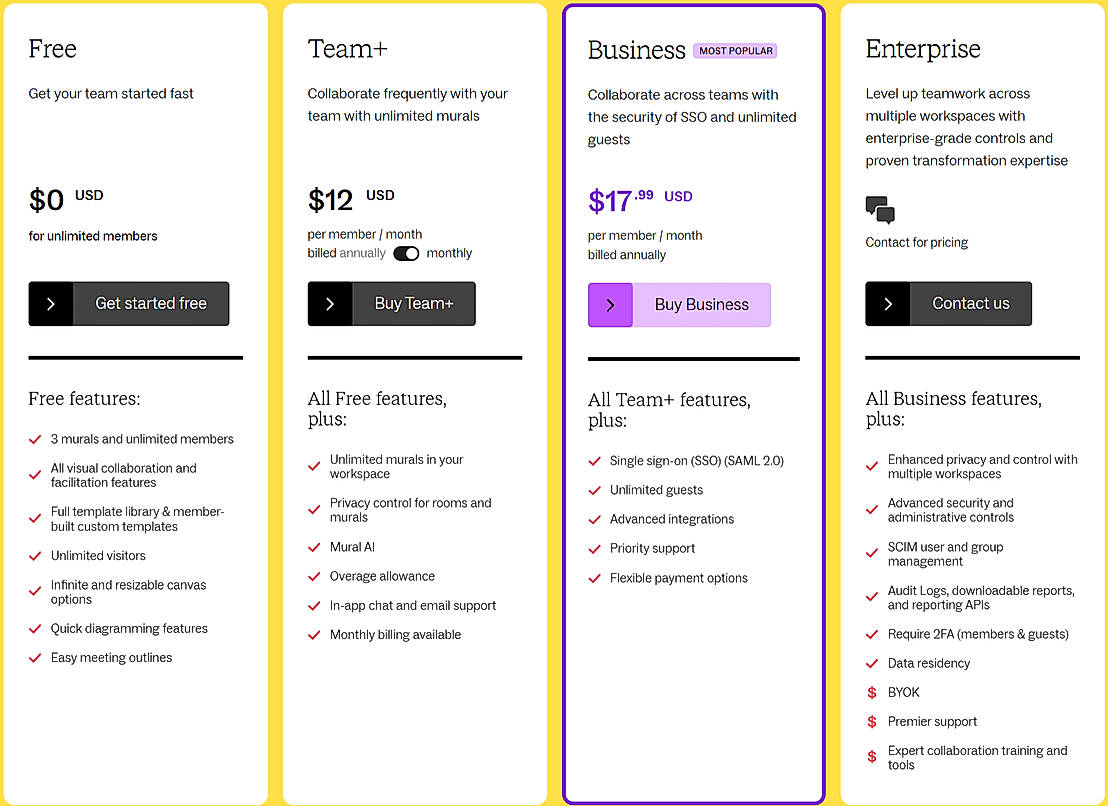Click the $17.99 Business price
This screenshot has height=806, width=1108.
(x=620, y=200)
